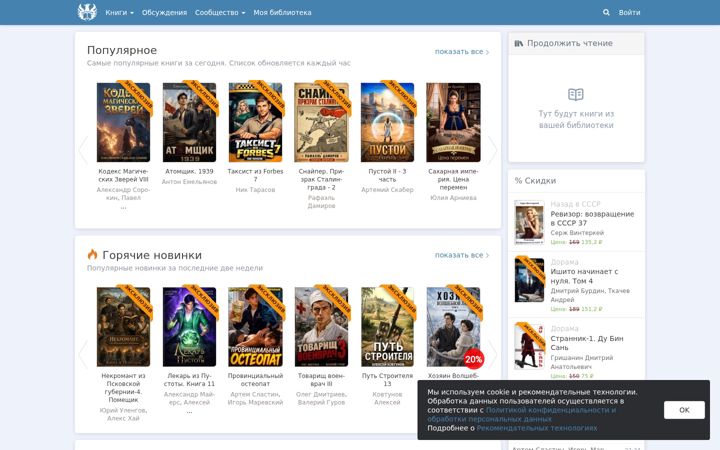Image resolution: width=720 pixels, height=450 pixels.
Task: Open the Рекомендательных технологиях link
Action: [x=537, y=428]
